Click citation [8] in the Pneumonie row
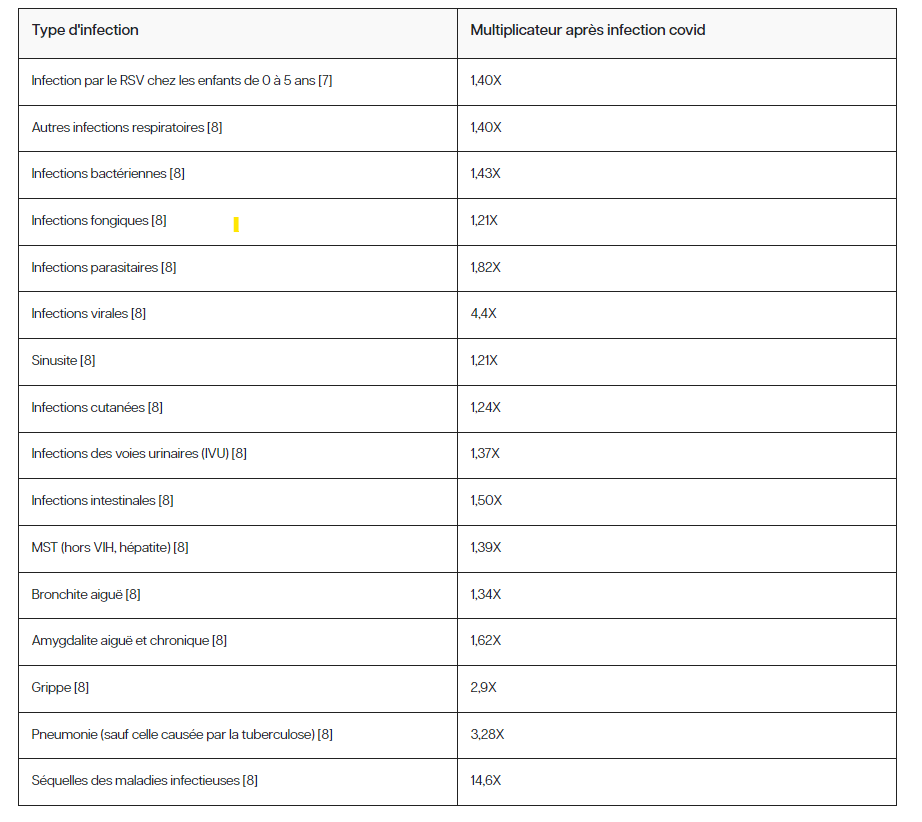This screenshot has width=922, height=822. coord(325,735)
